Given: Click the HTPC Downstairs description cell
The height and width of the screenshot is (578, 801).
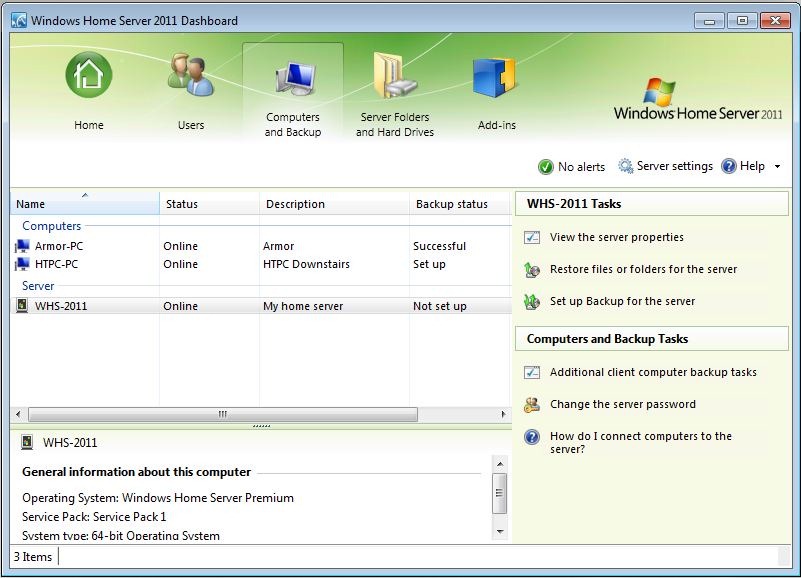Looking at the screenshot, I should 306,264.
